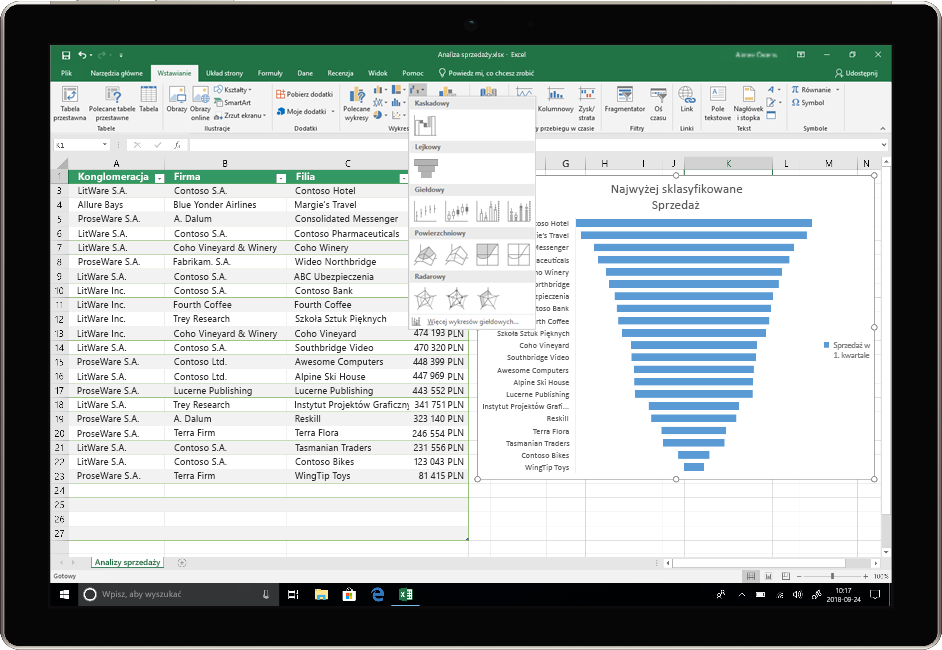
Task: Switch to the Układ strony tab
Action: 225,73
